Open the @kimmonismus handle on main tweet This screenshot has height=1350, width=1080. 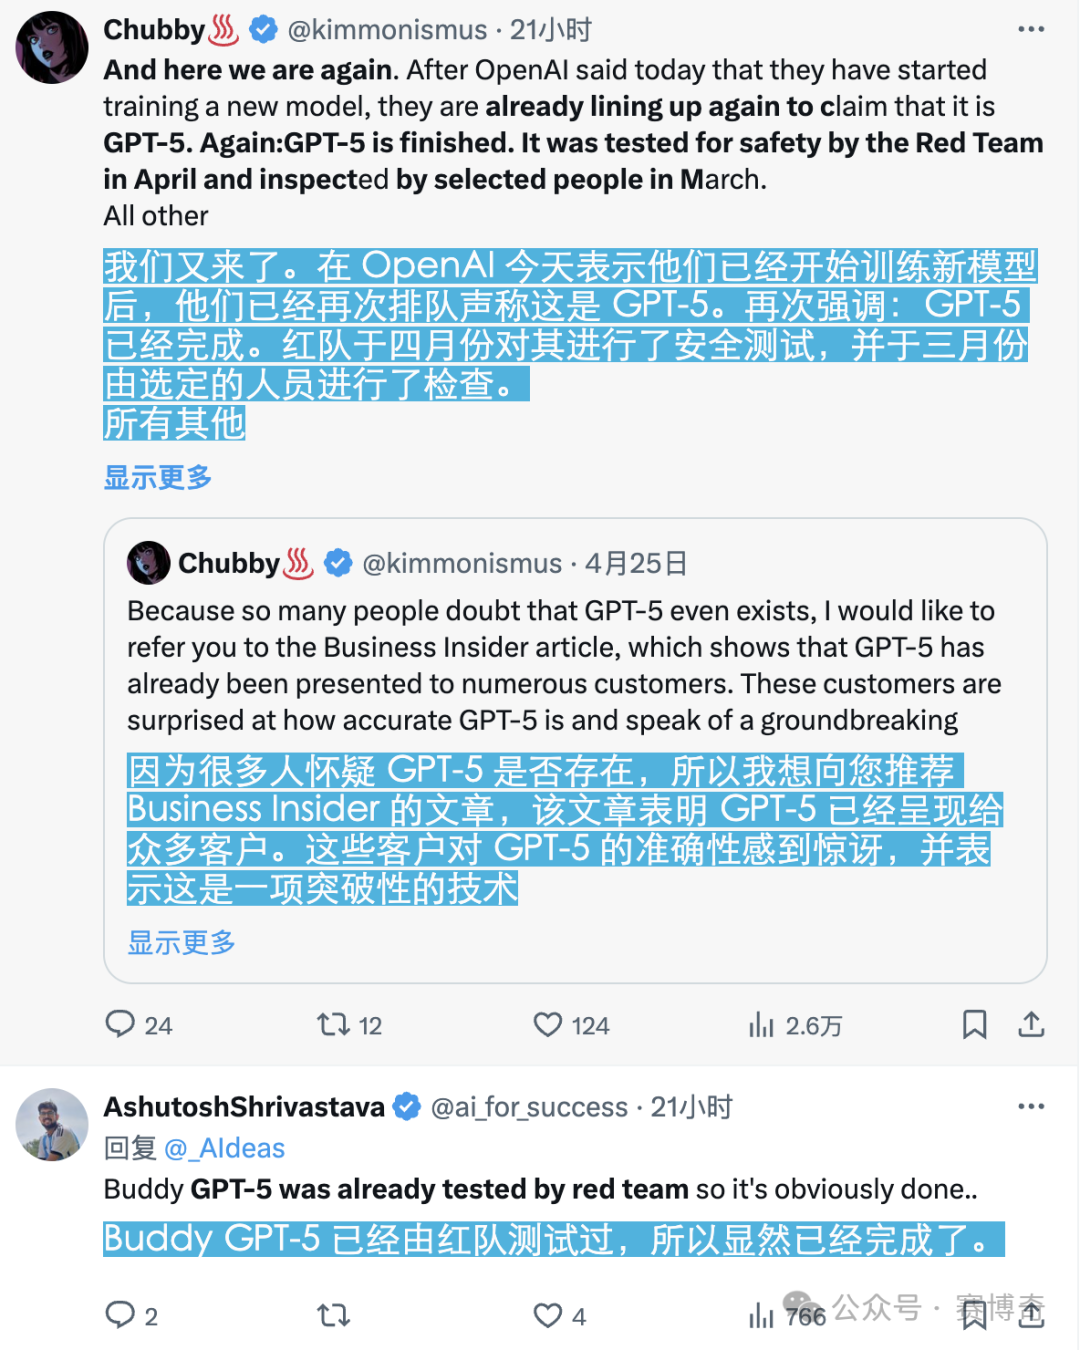click(387, 30)
